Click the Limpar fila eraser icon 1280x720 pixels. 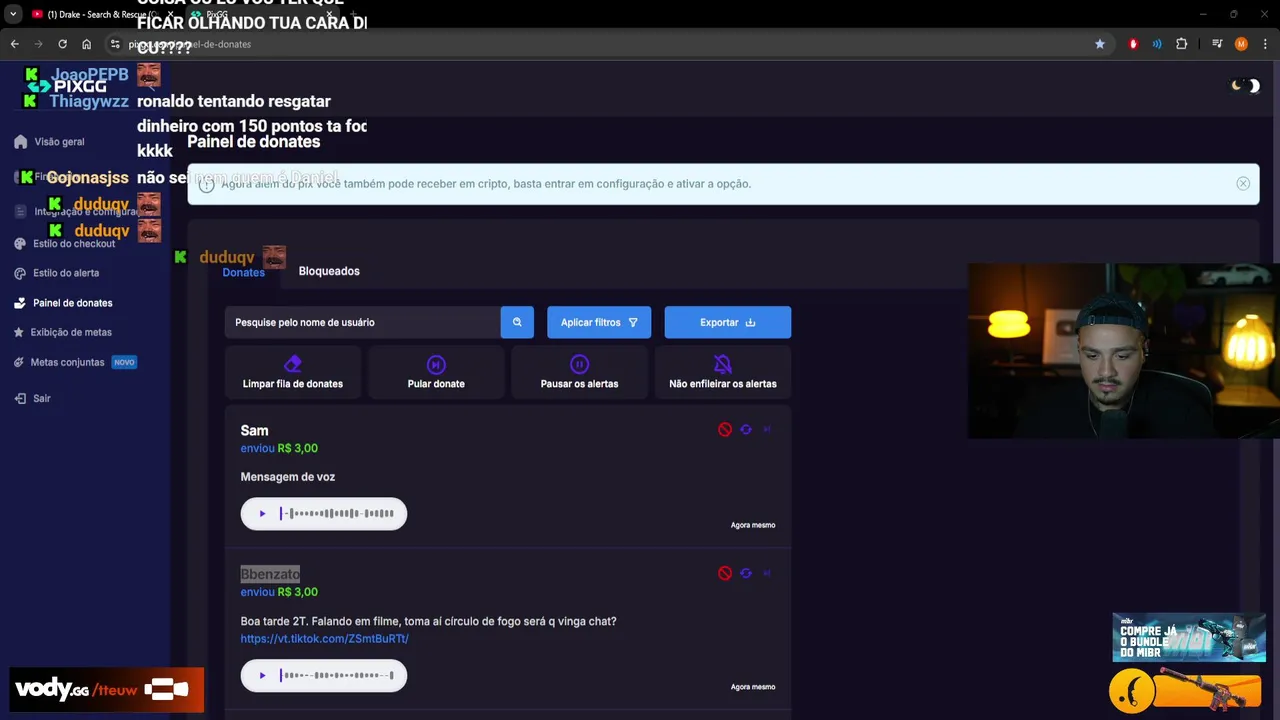(x=293, y=364)
